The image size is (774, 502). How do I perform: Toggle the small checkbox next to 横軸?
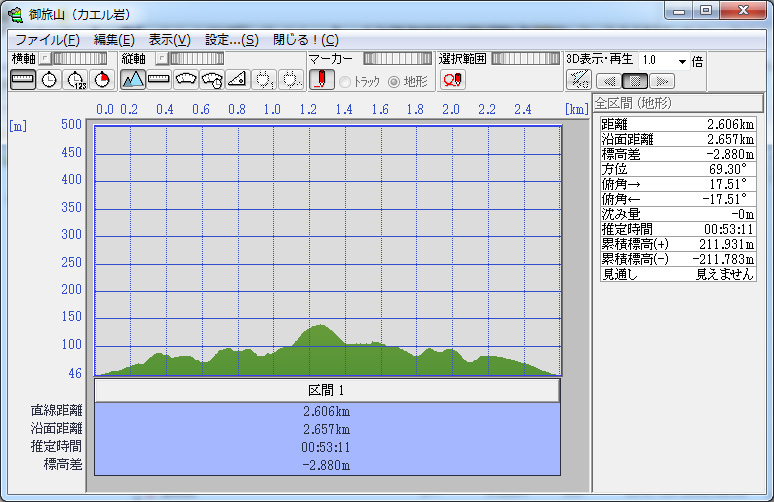[44, 59]
